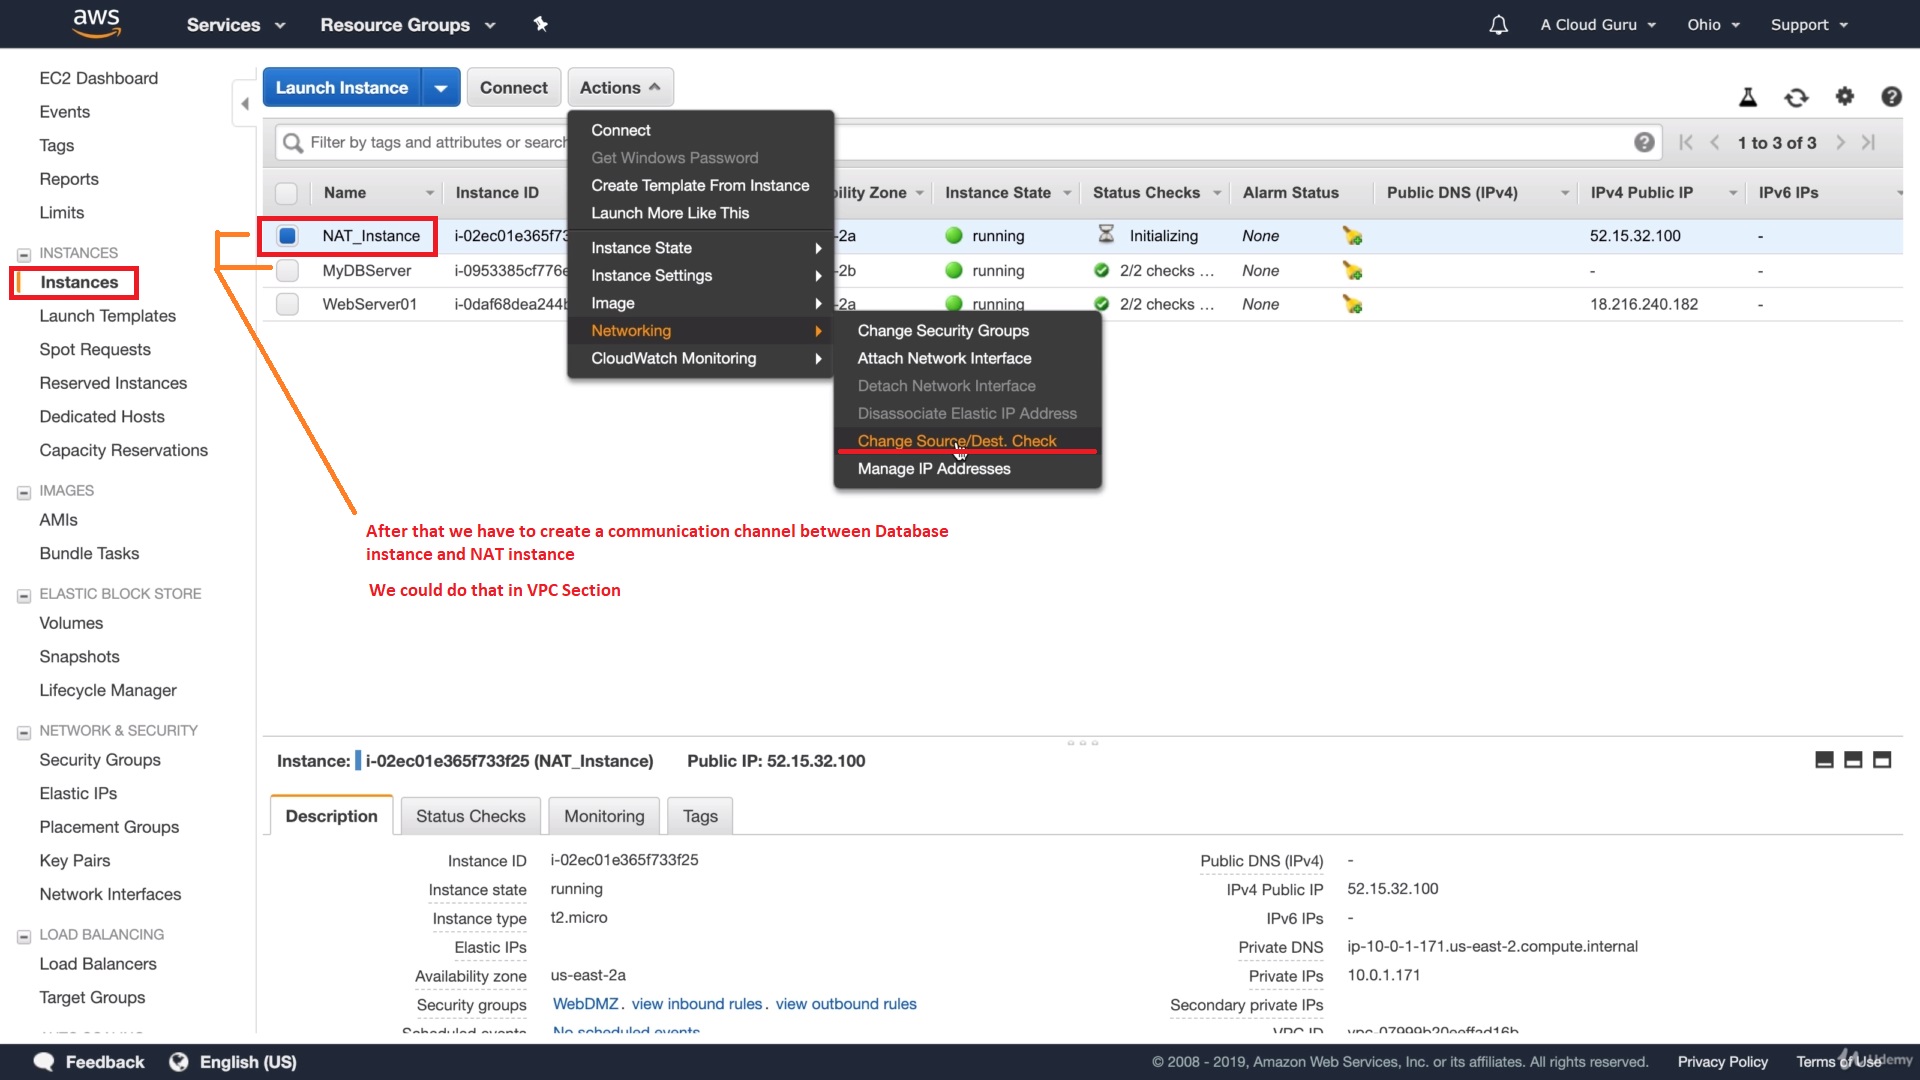Viewport: 1920px width, 1080px height.
Task: Open the Ohio region dropdown
Action: 1713,25
